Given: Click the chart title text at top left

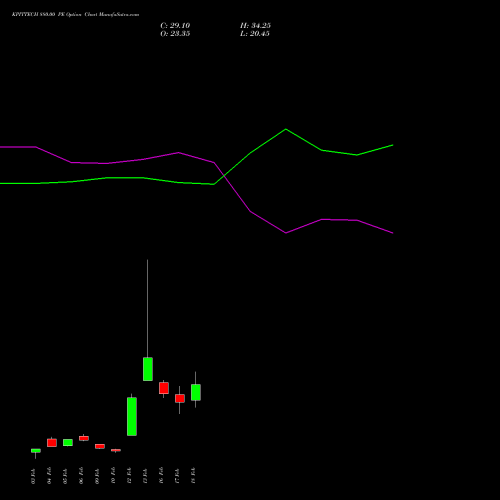Looking at the screenshot, I should 75,15.
